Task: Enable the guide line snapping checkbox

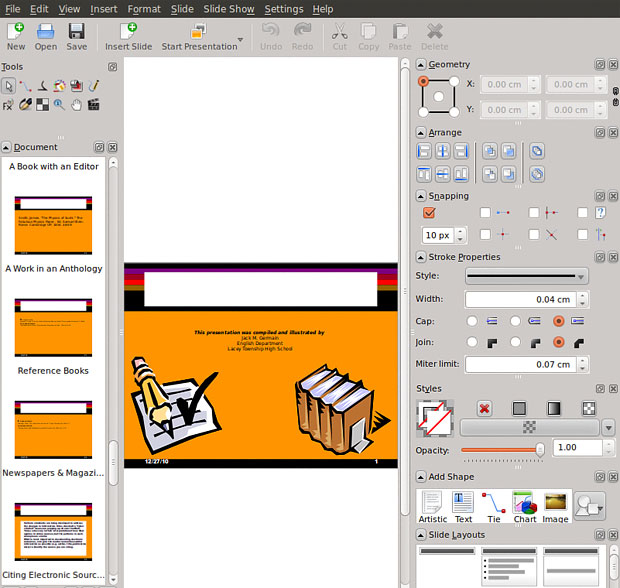Action: click(x=582, y=235)
